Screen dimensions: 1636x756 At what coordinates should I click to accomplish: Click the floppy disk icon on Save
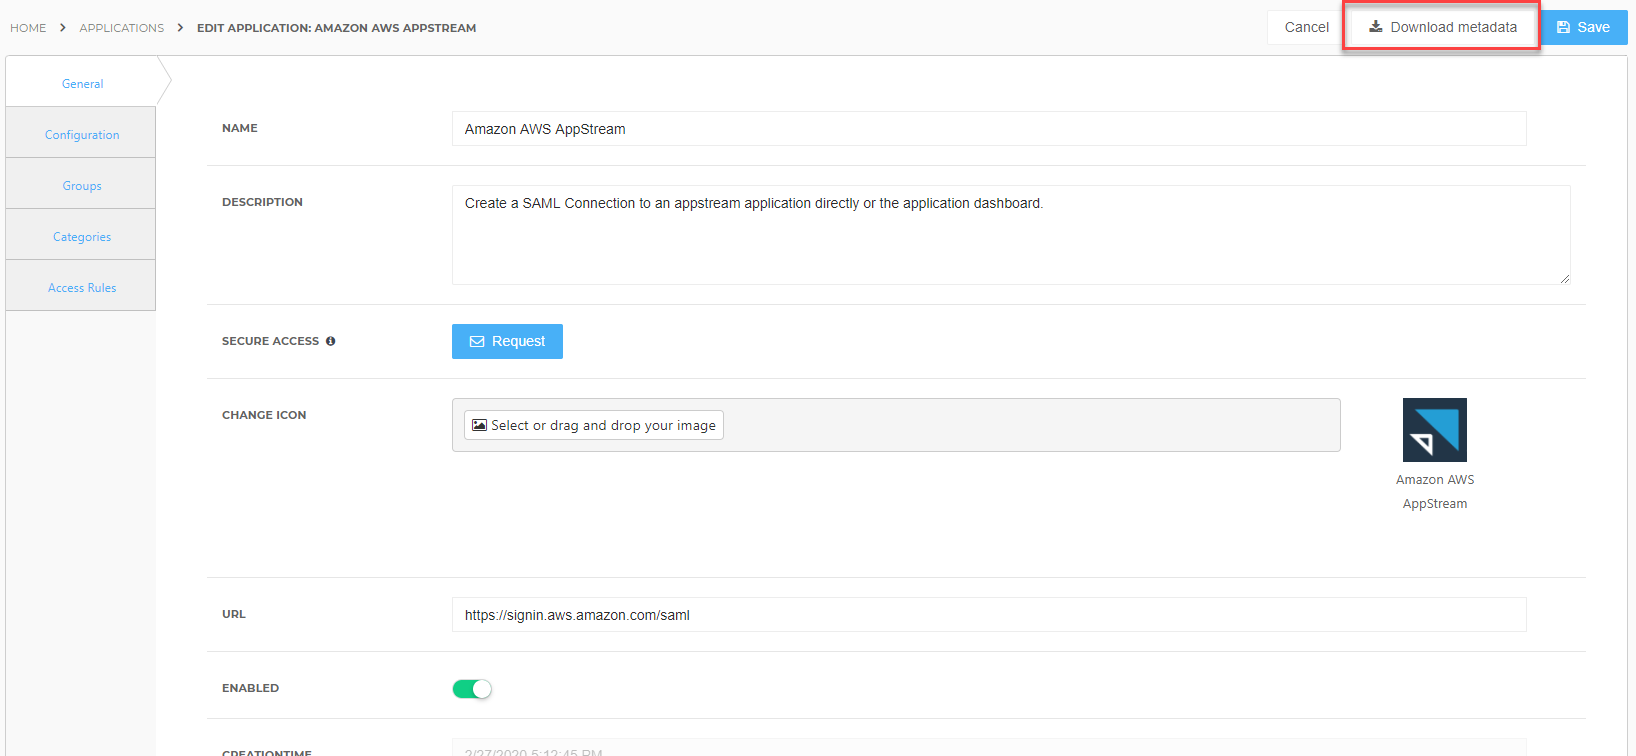[1563, 28]
